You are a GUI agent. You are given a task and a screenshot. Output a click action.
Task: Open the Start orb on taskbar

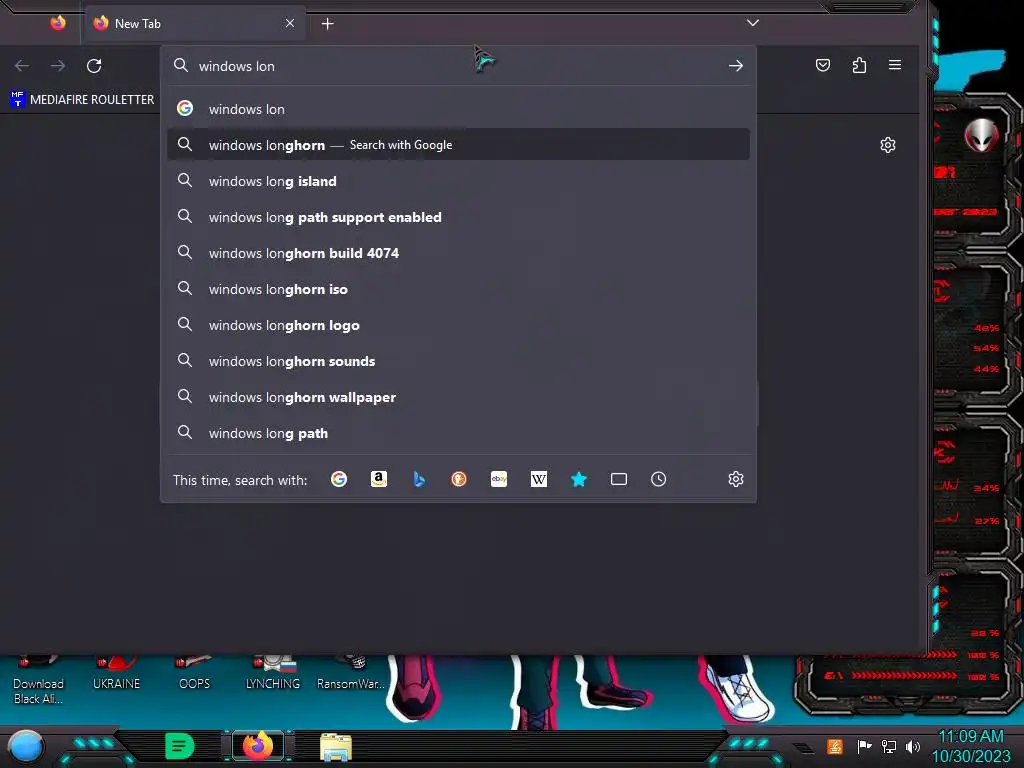click(x=26, y=746)
